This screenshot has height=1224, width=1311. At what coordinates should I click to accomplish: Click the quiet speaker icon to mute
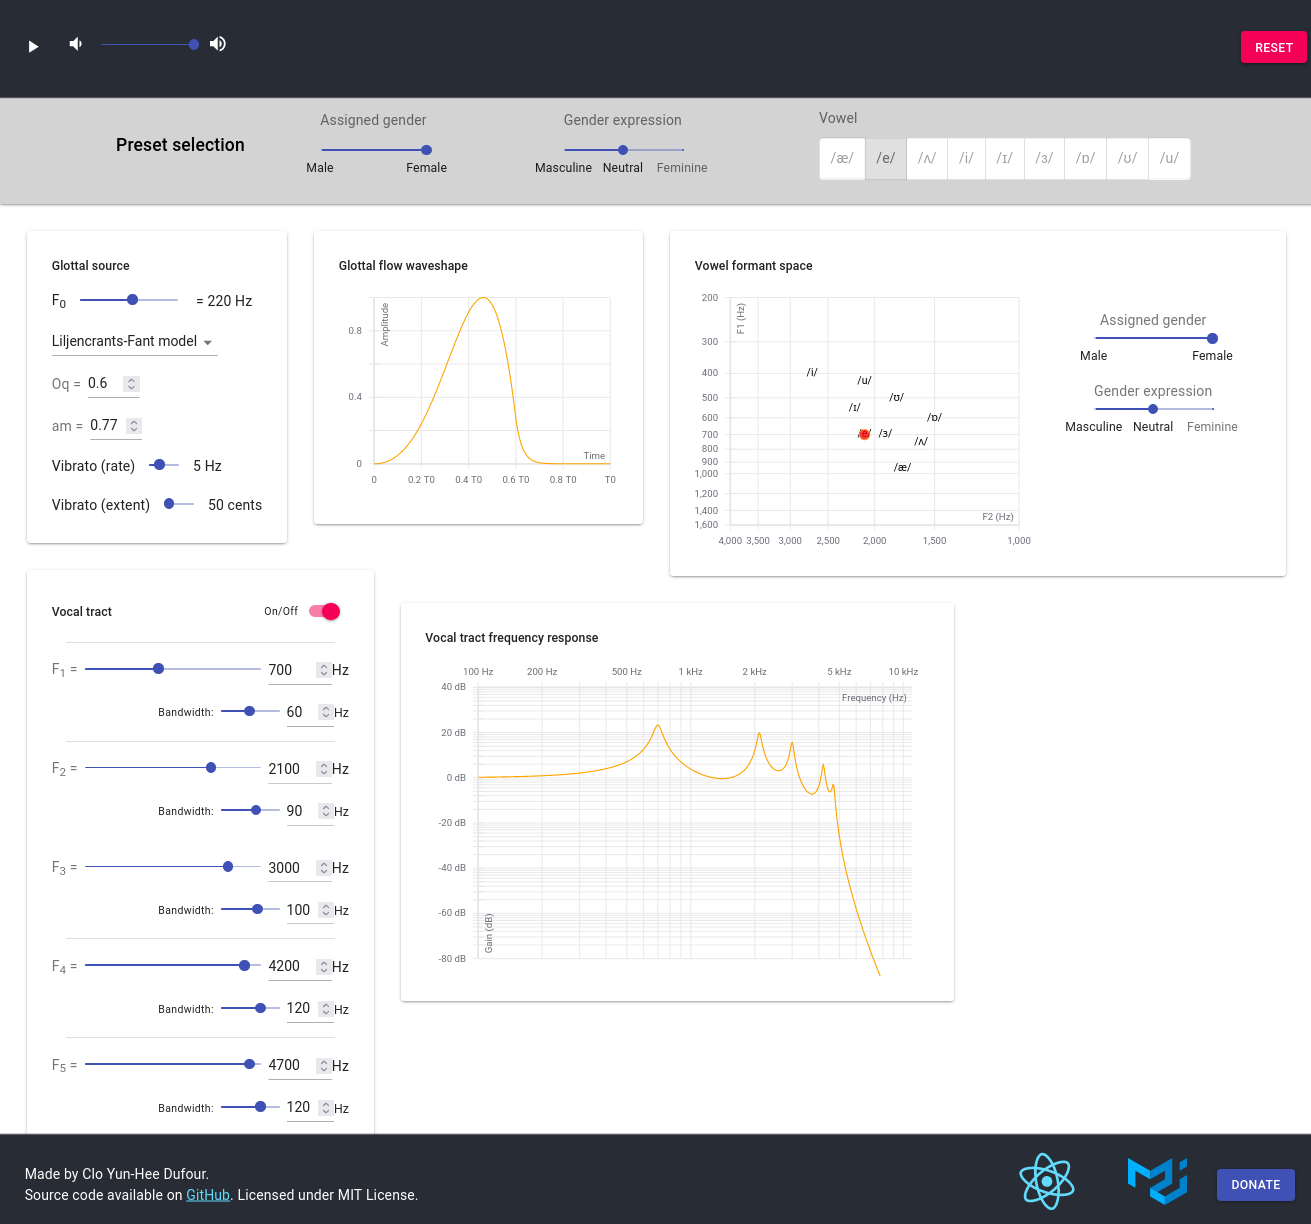(75, 43)
